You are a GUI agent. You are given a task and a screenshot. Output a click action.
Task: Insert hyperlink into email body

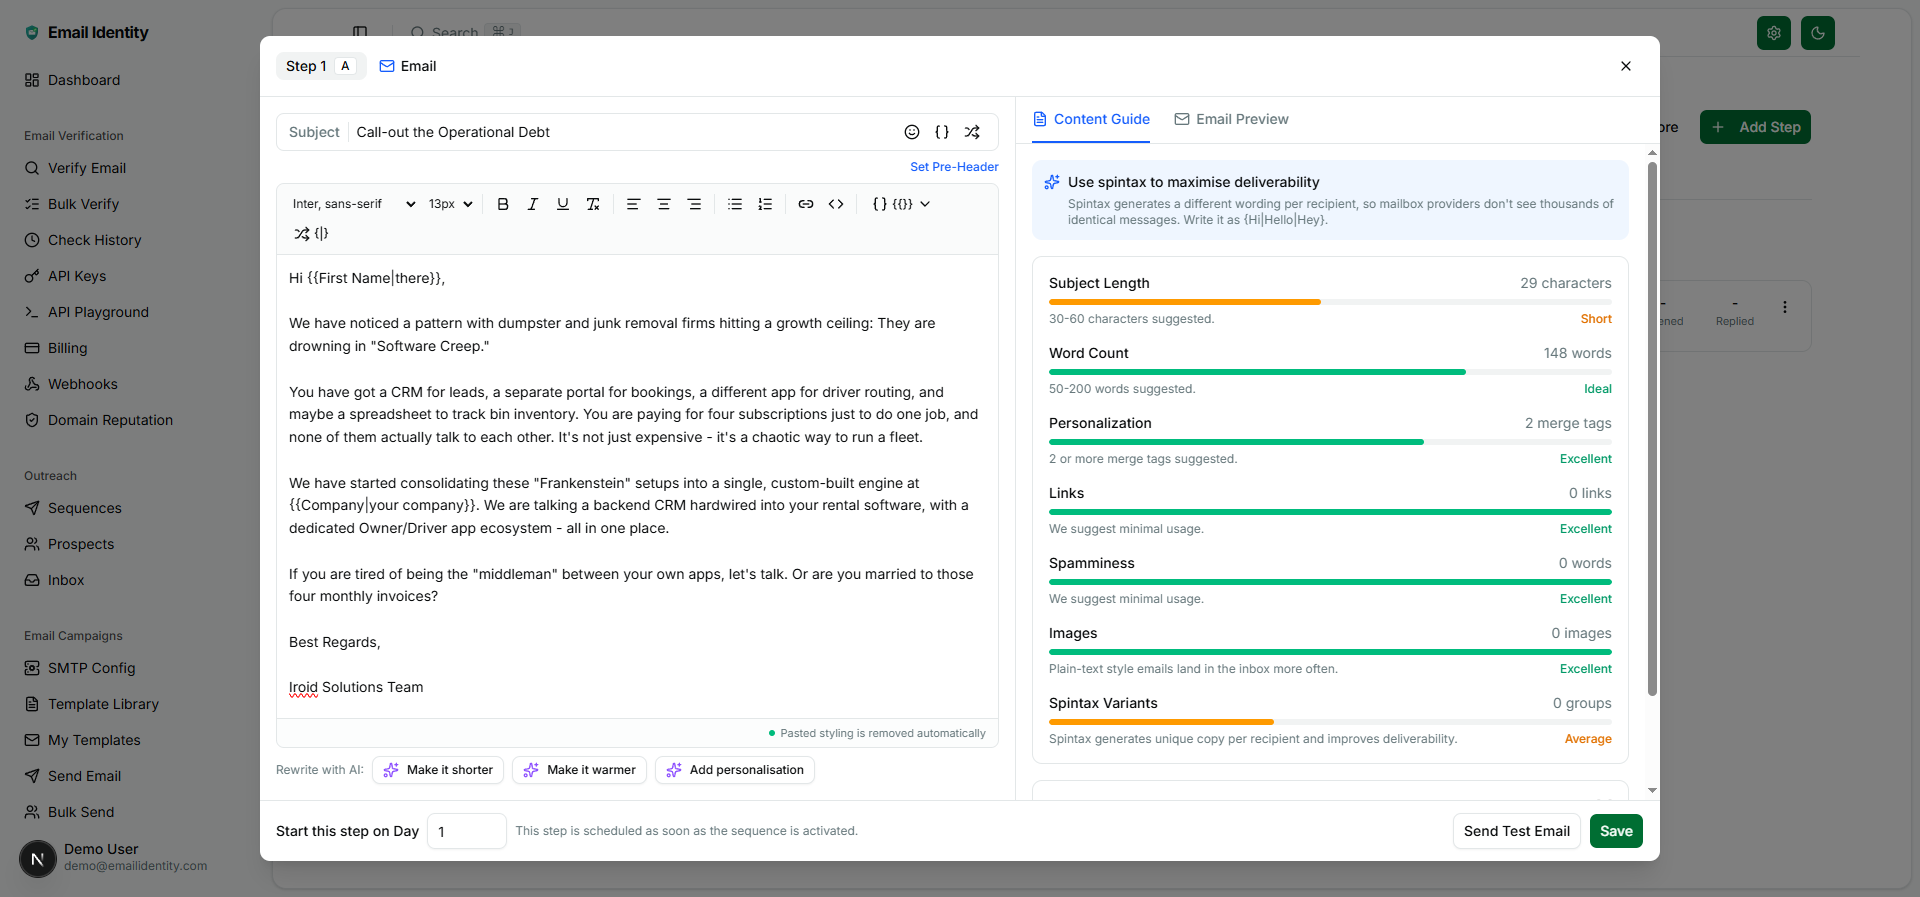[806, 204]
